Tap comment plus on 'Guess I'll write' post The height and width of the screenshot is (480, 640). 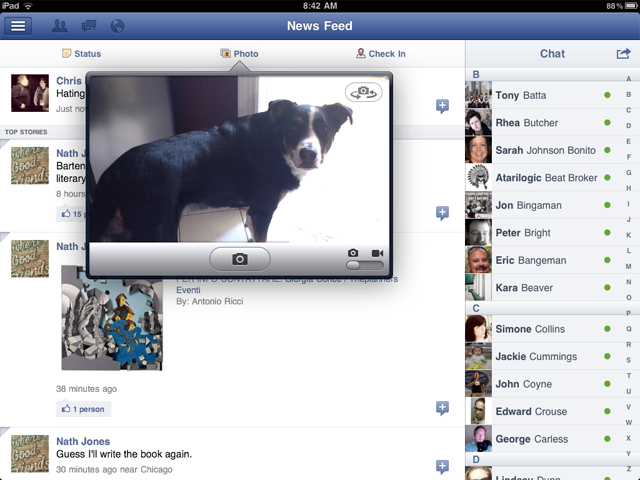click(442, 467)
